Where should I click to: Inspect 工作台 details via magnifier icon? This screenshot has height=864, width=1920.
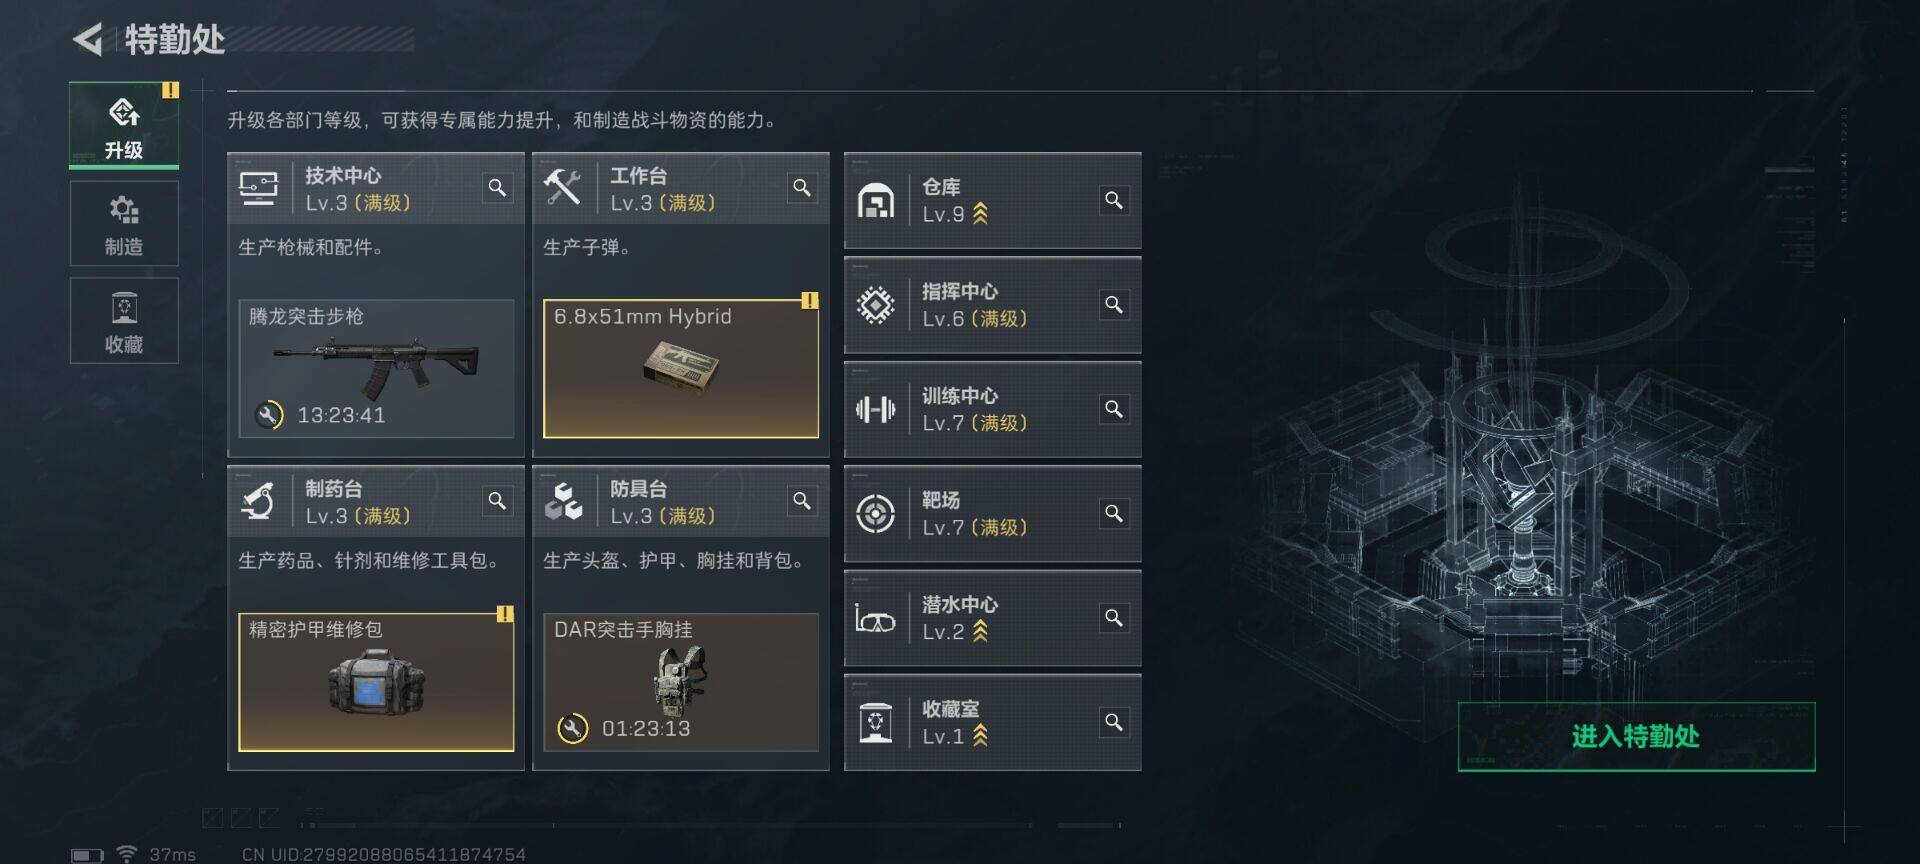(x=802, y=188)
